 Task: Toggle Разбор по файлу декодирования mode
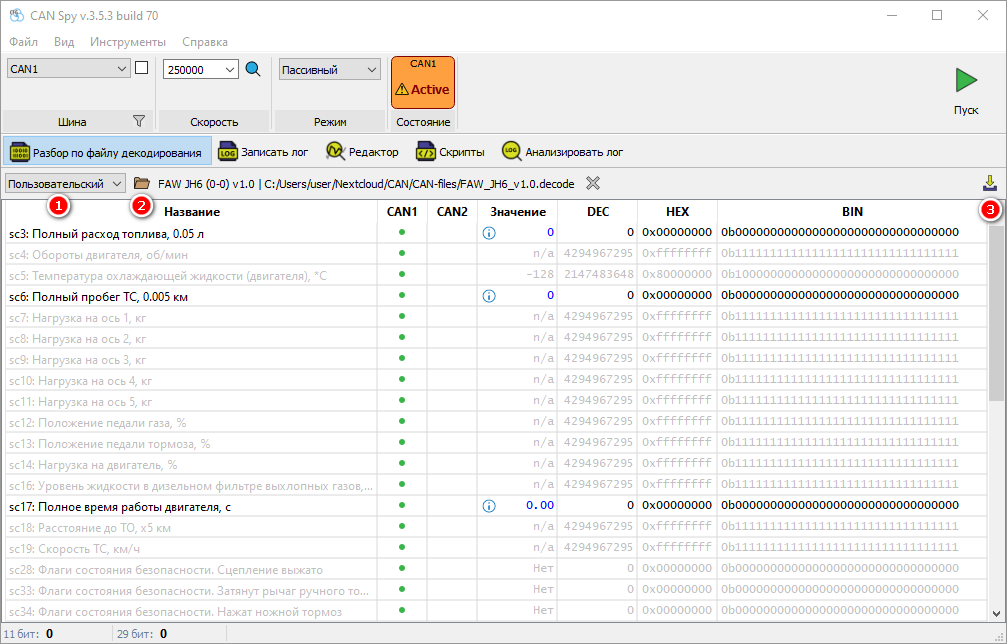(x=107, y=152)
